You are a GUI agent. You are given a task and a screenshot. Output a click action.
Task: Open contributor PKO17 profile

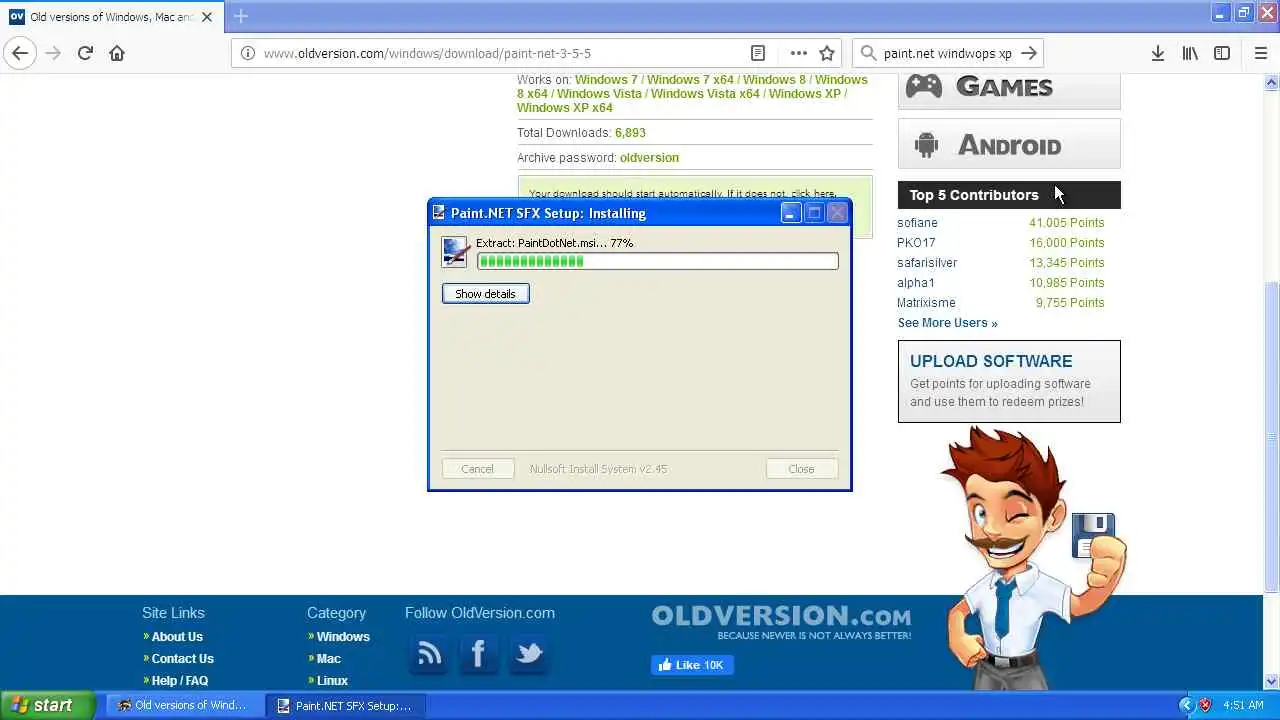click(x=916, y=243)
